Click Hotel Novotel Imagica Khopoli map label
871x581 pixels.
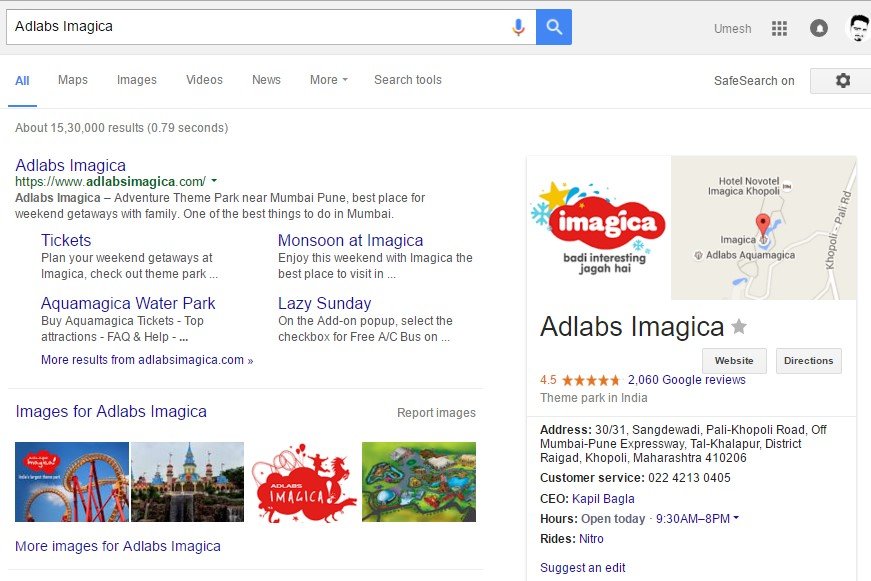(743, 186)
